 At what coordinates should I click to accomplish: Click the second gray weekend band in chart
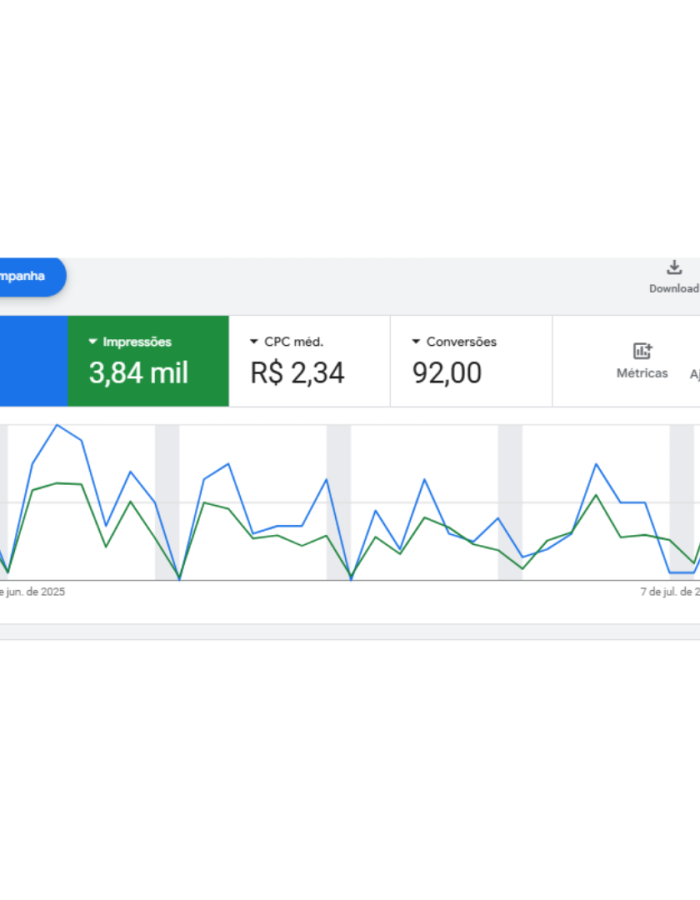[x=167, y=500]
